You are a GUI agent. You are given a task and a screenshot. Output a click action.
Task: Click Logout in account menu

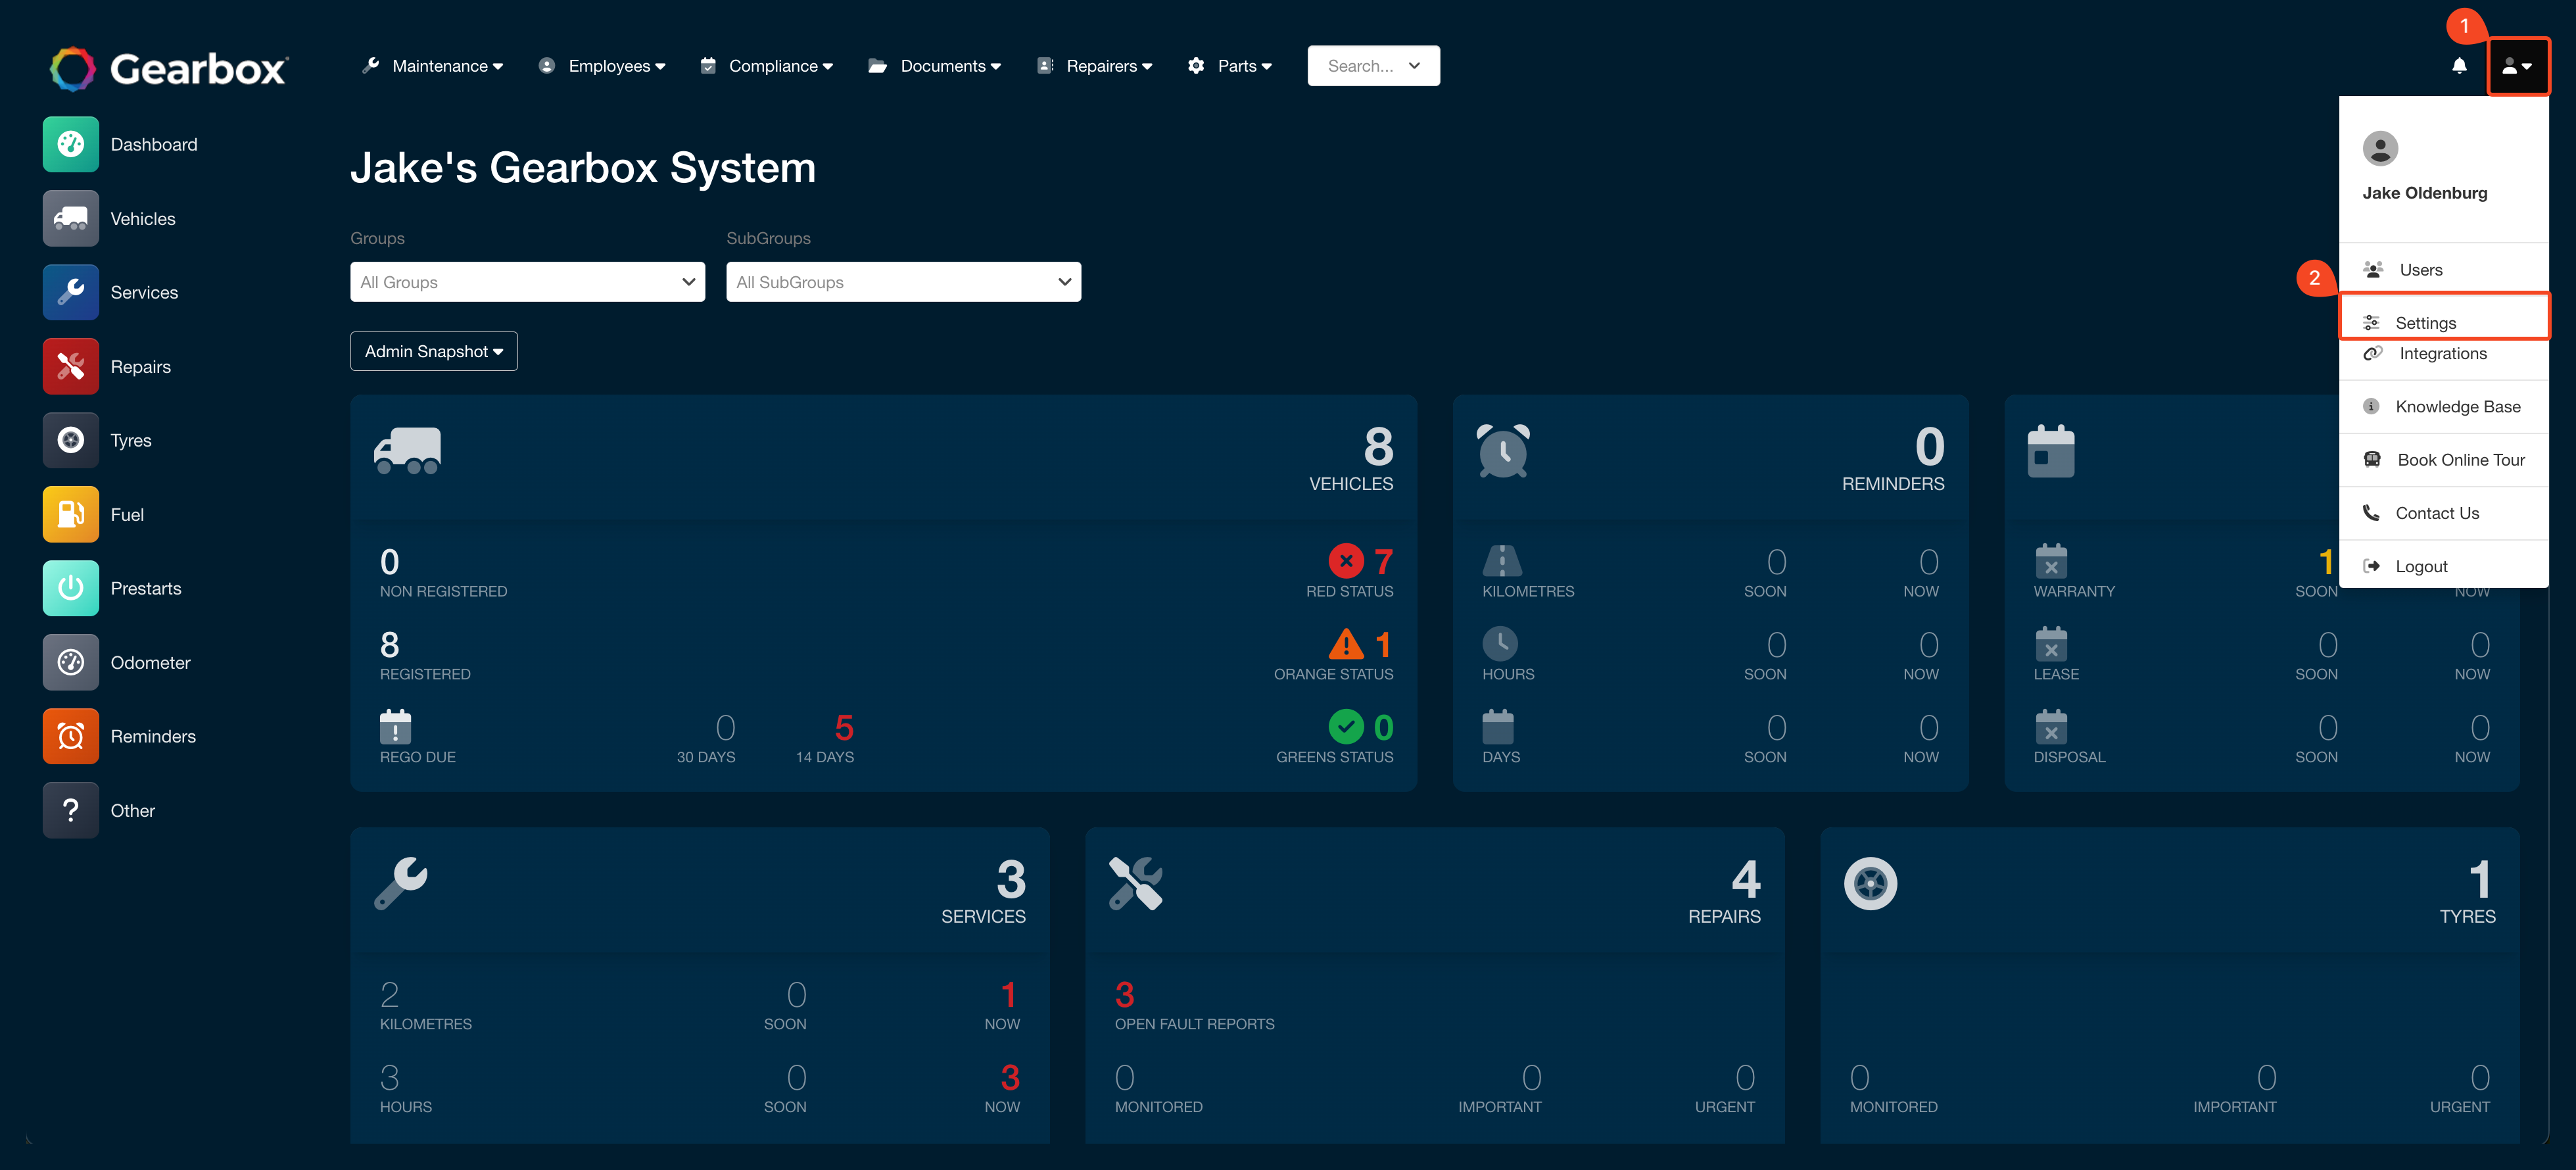2443,566
